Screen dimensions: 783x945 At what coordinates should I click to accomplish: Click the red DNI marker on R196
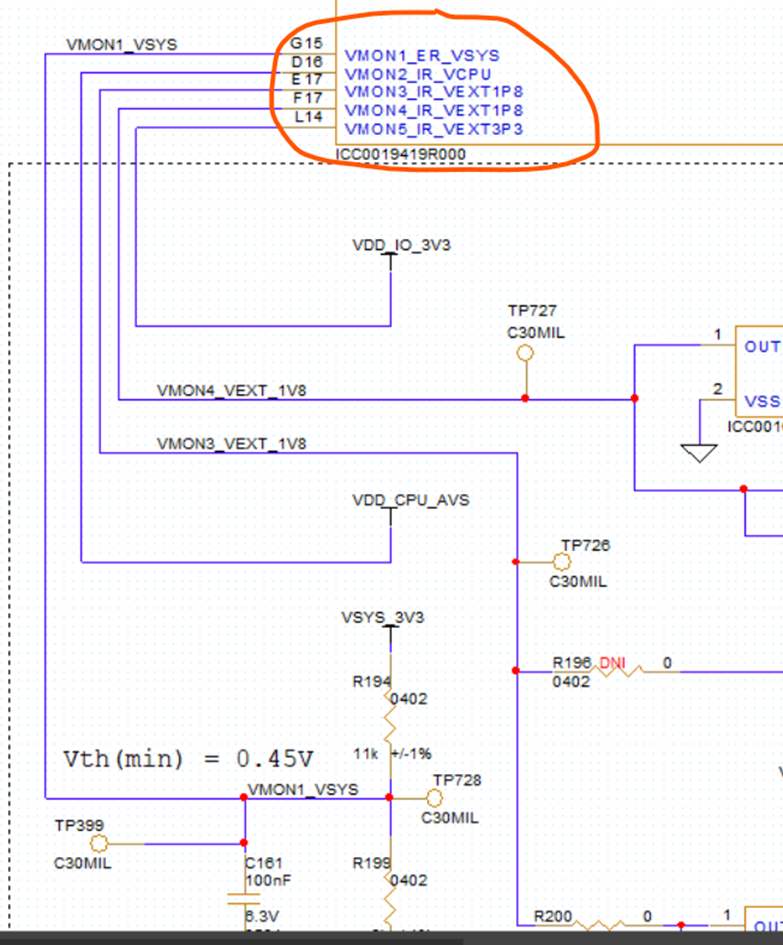pyautogui.click(x=612, y=663)
